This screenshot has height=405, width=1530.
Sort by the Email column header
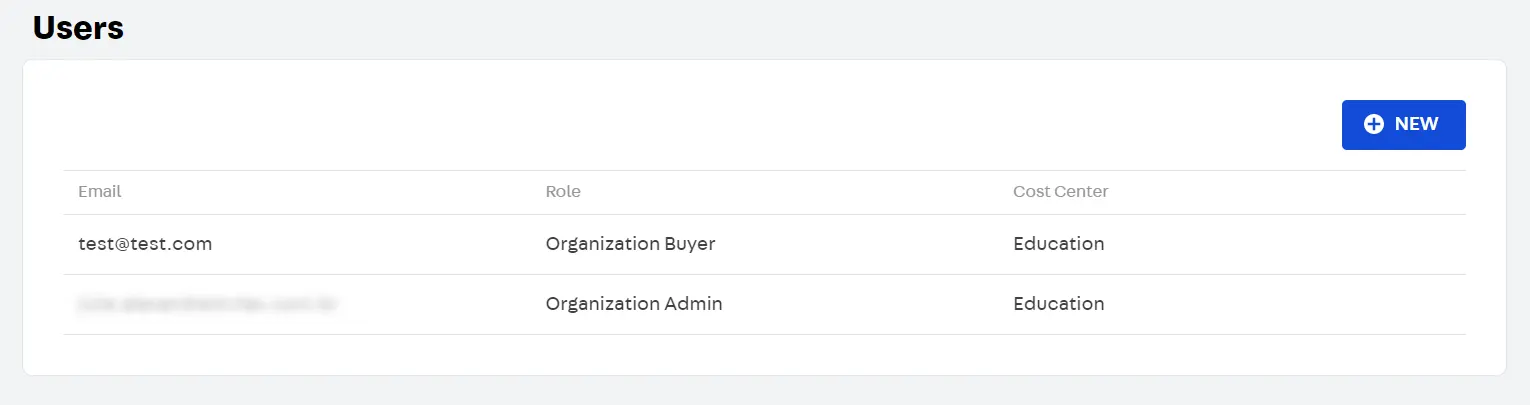coord(100,191)
